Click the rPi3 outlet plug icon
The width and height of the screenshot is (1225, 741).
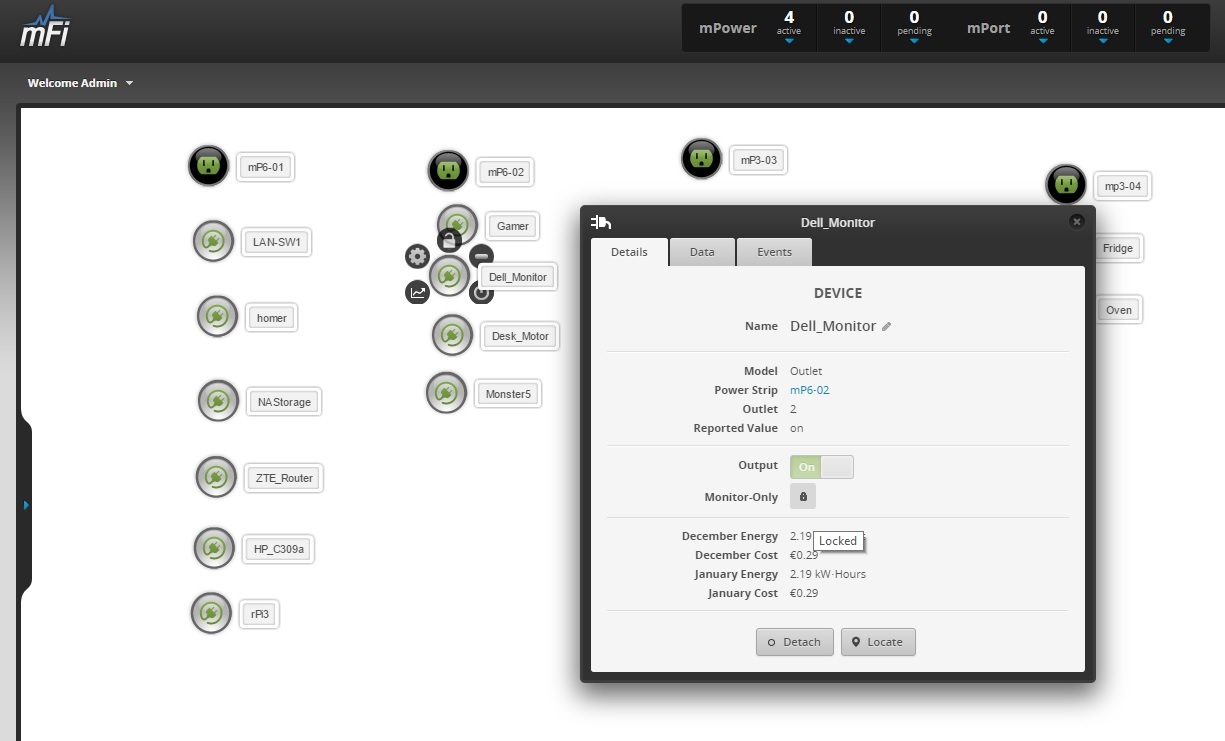(x=210, y=613)
